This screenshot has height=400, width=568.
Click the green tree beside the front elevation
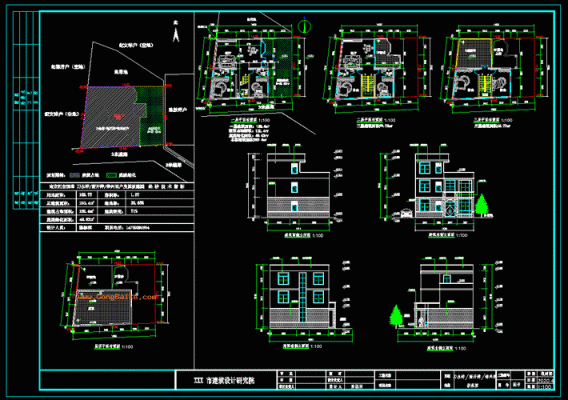(481, 205)
